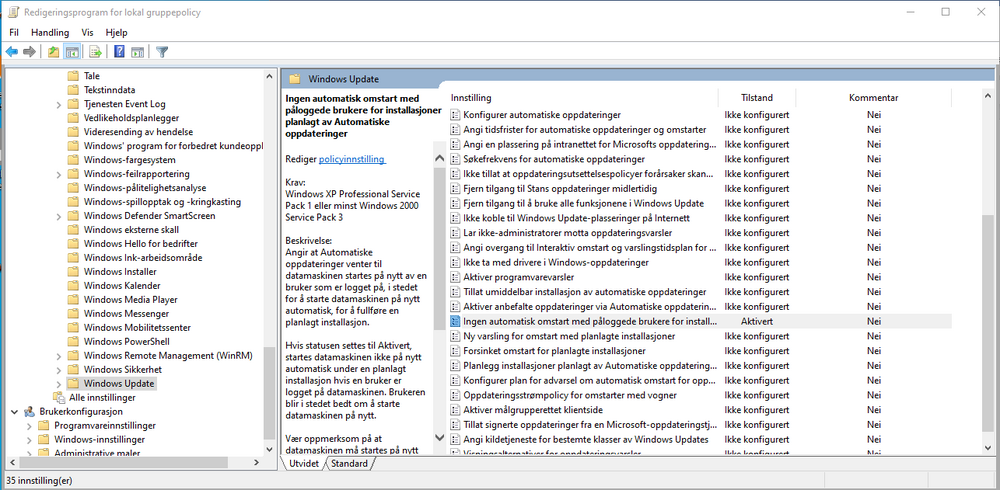Select the Alle innstillinger tree node
The image size is (1000, 490).
pyautogui.click(x=103, y=397)
